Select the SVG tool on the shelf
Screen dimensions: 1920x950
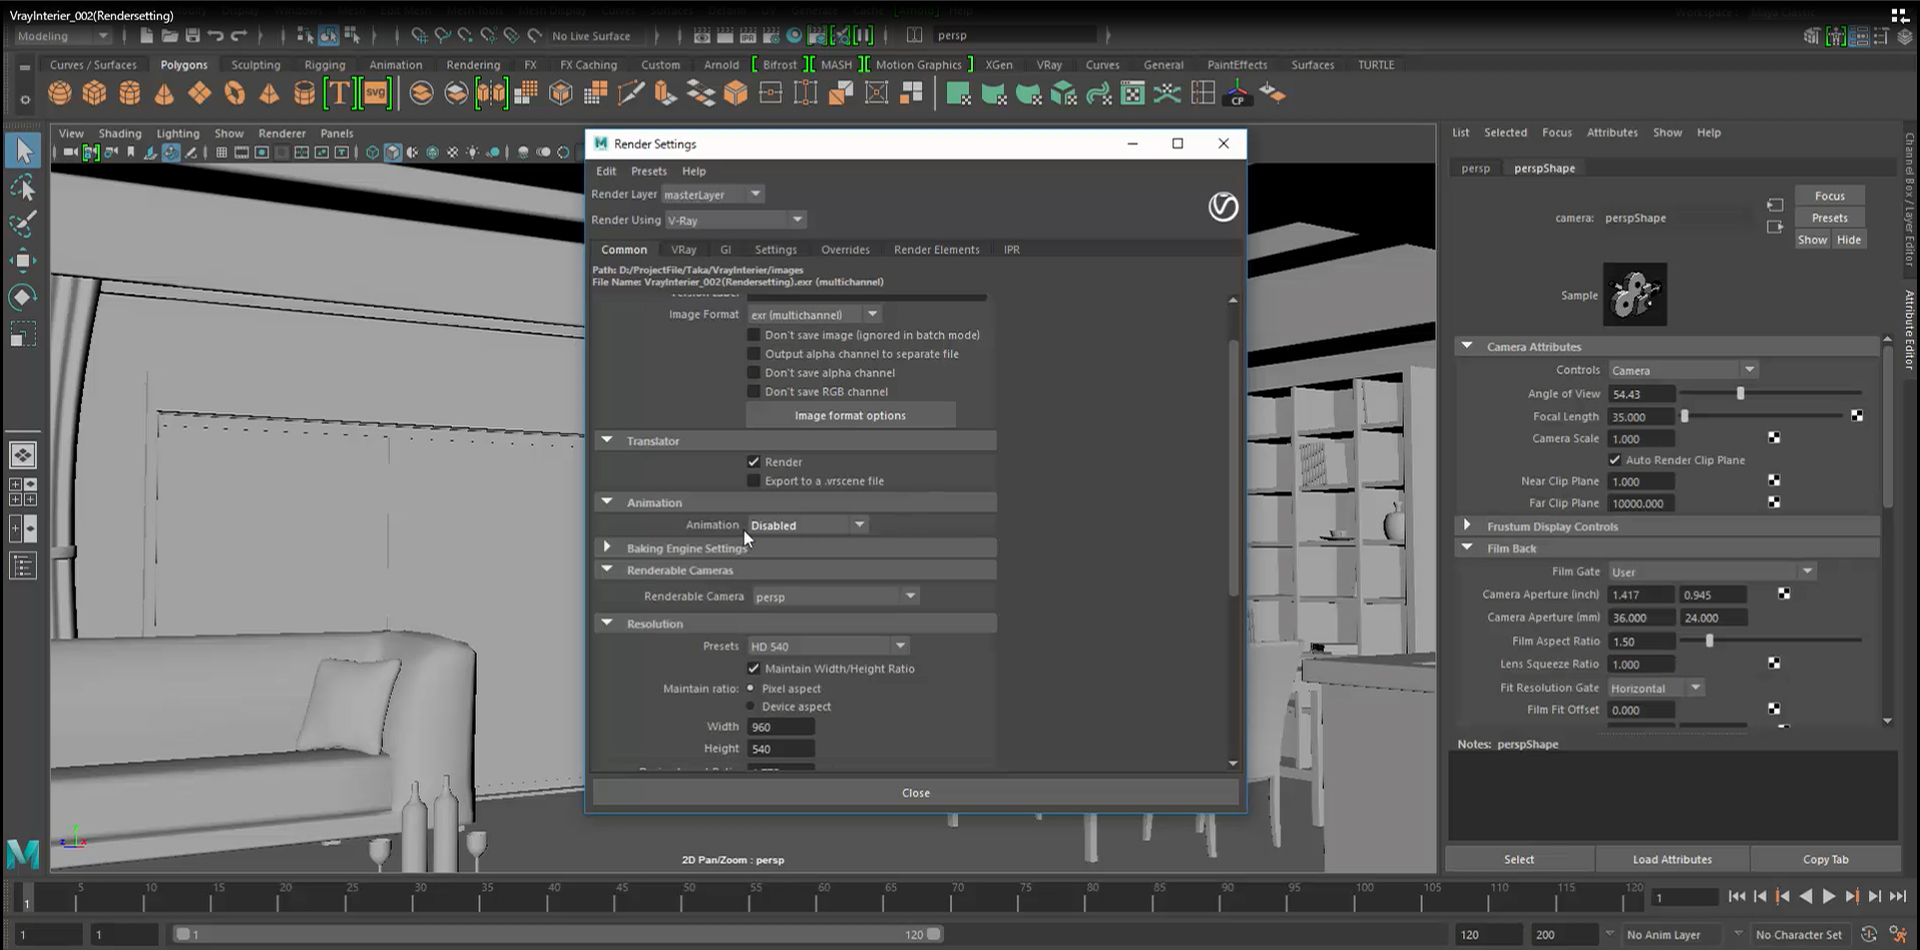click(375, 93)
